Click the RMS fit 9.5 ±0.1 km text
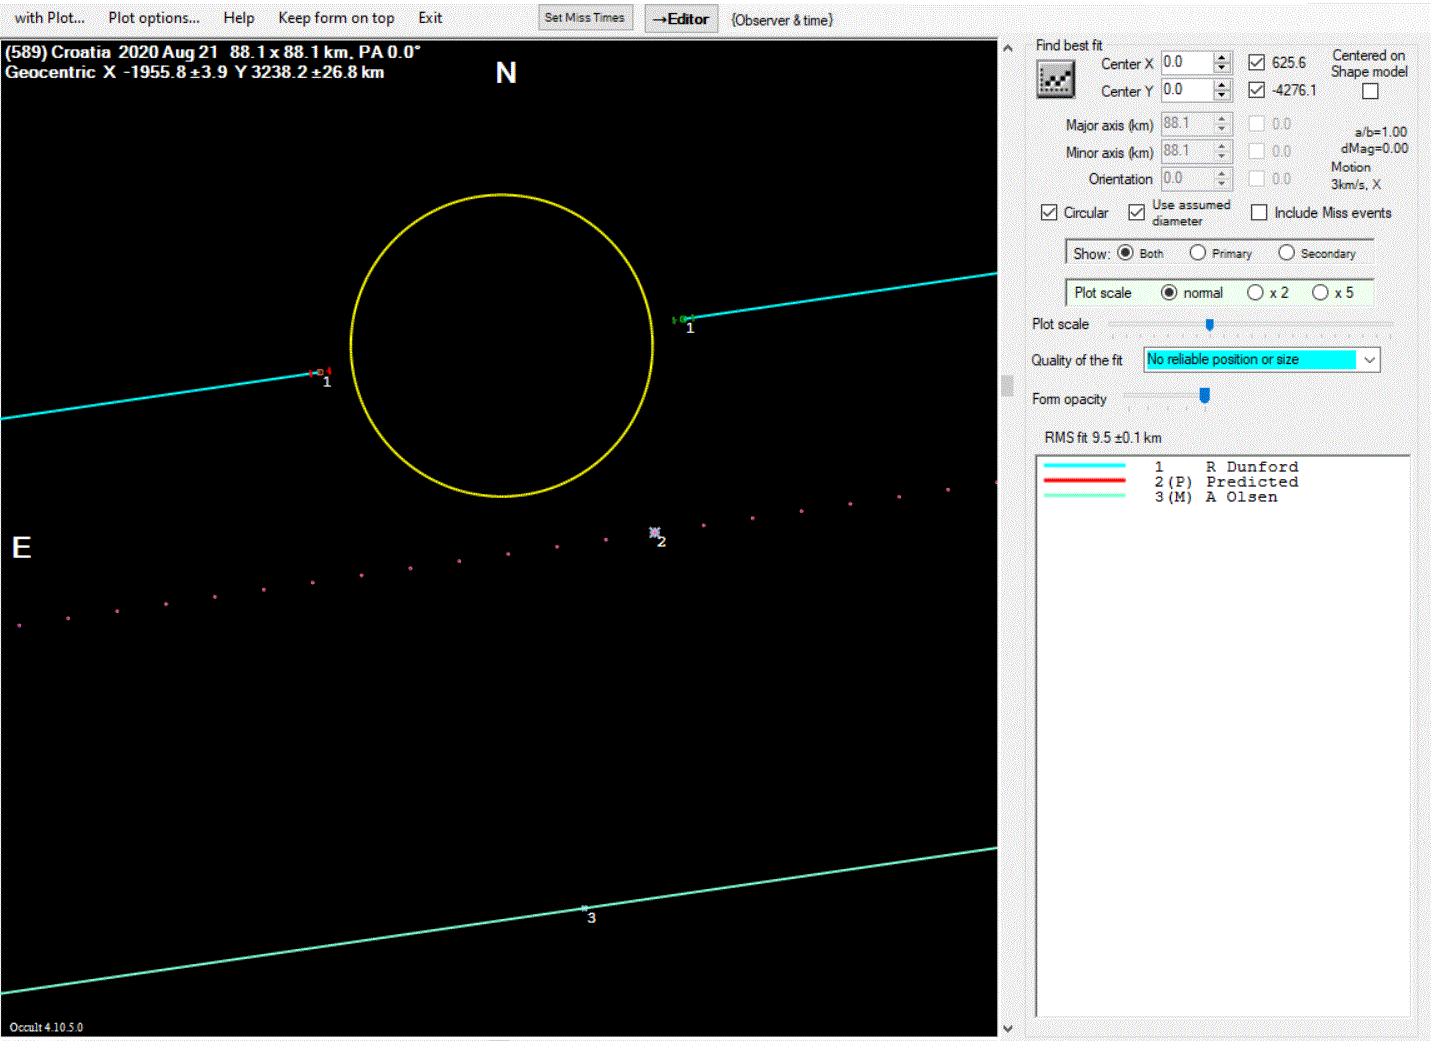The width and height of the screenshot is (1431, 1041). click(1103, 438)
